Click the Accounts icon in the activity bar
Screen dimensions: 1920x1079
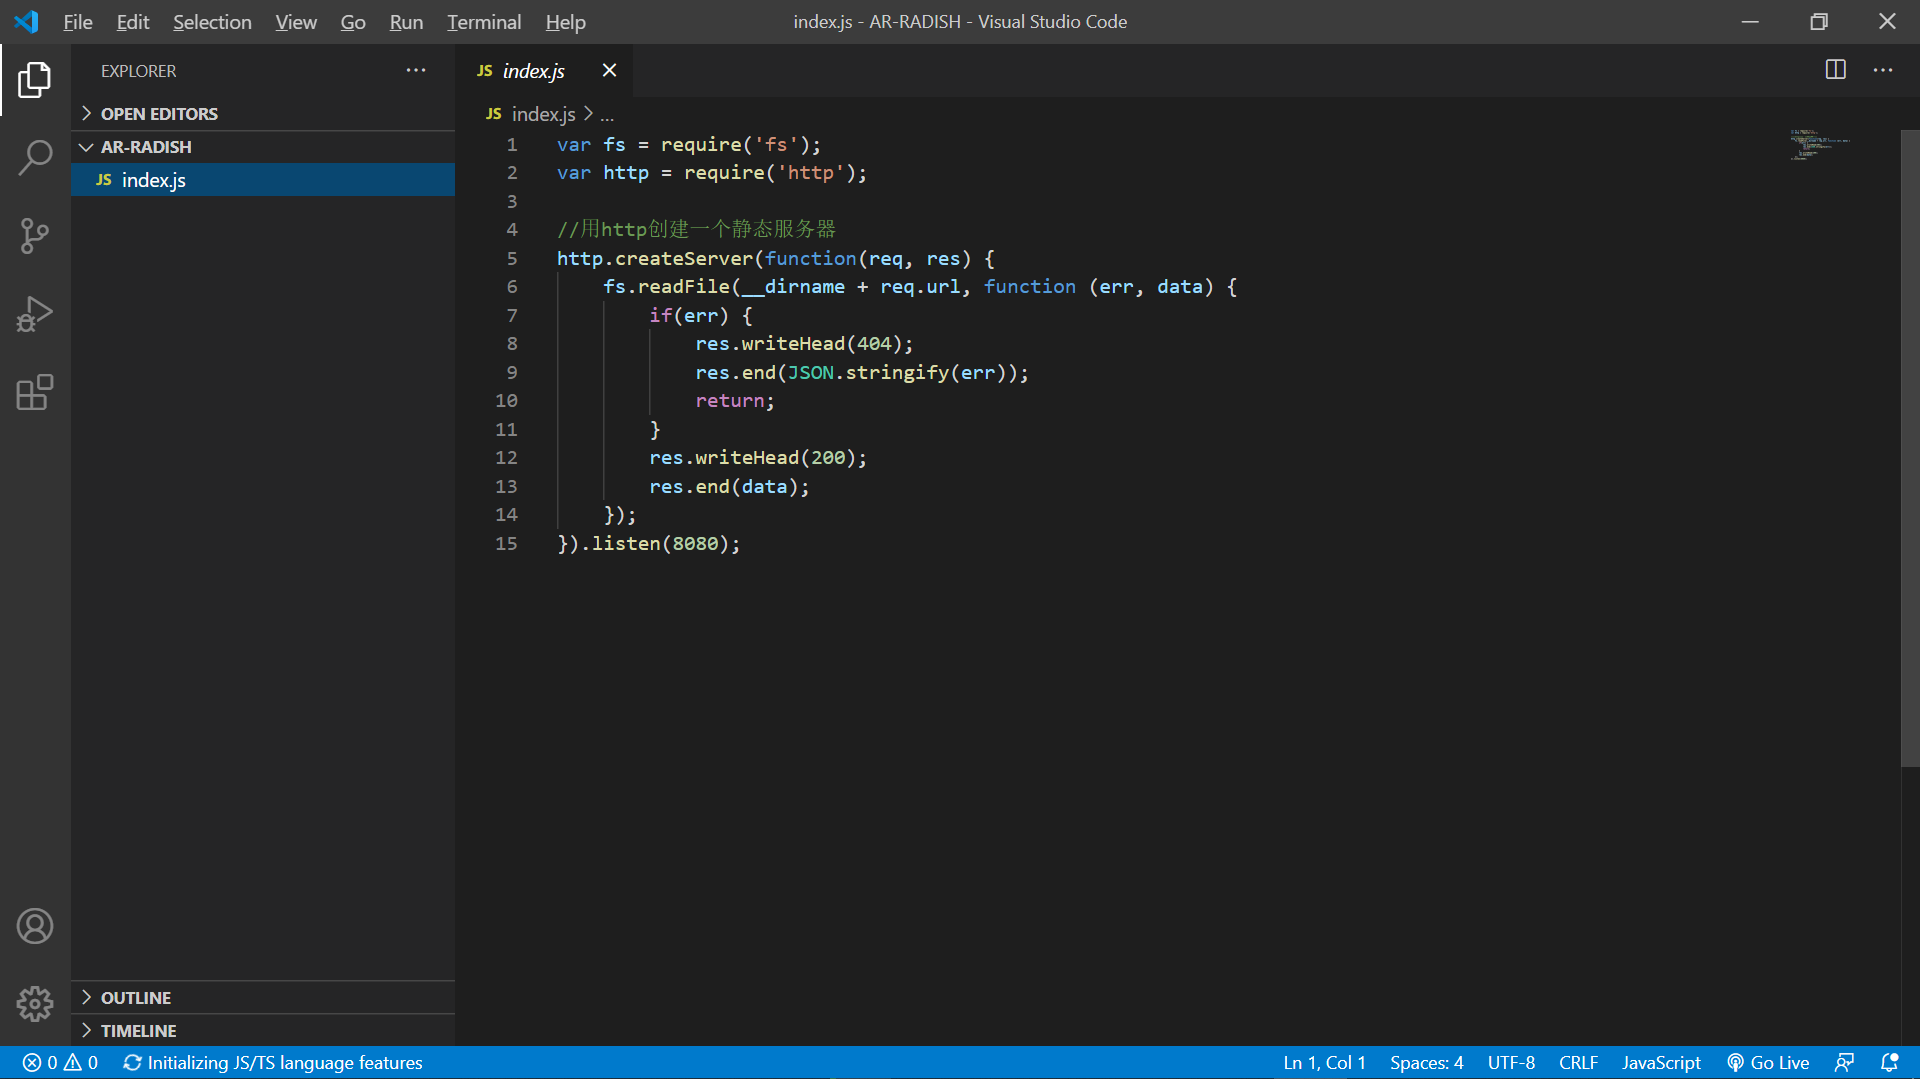(35, 926)
